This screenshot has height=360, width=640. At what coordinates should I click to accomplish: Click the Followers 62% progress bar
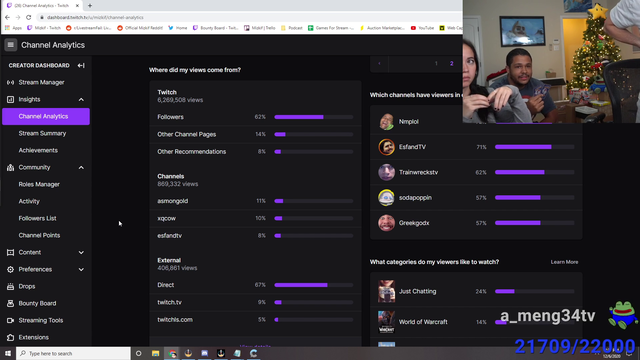[313, 117]
